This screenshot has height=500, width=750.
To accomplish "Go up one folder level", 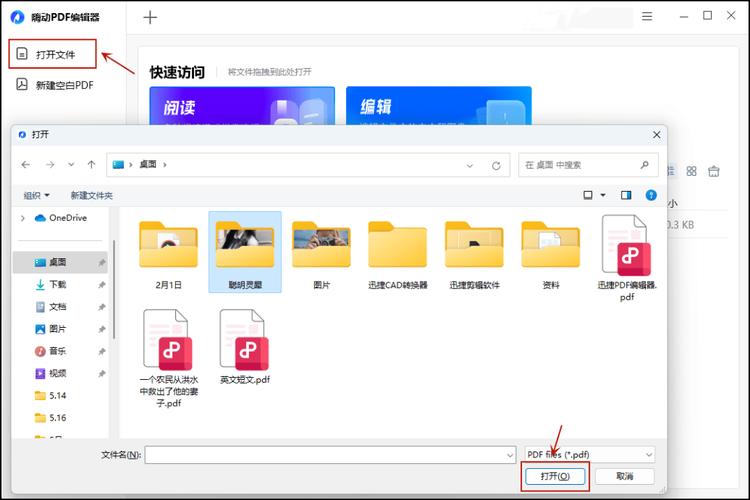I will (91, 165).
